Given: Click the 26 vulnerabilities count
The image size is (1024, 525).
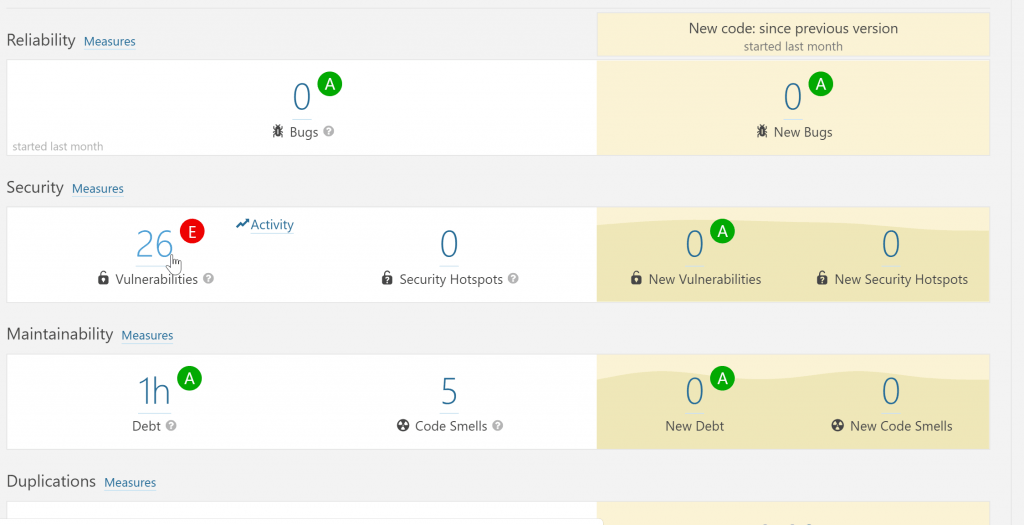Looking at the screenshot, I should [x=154, y=244].
